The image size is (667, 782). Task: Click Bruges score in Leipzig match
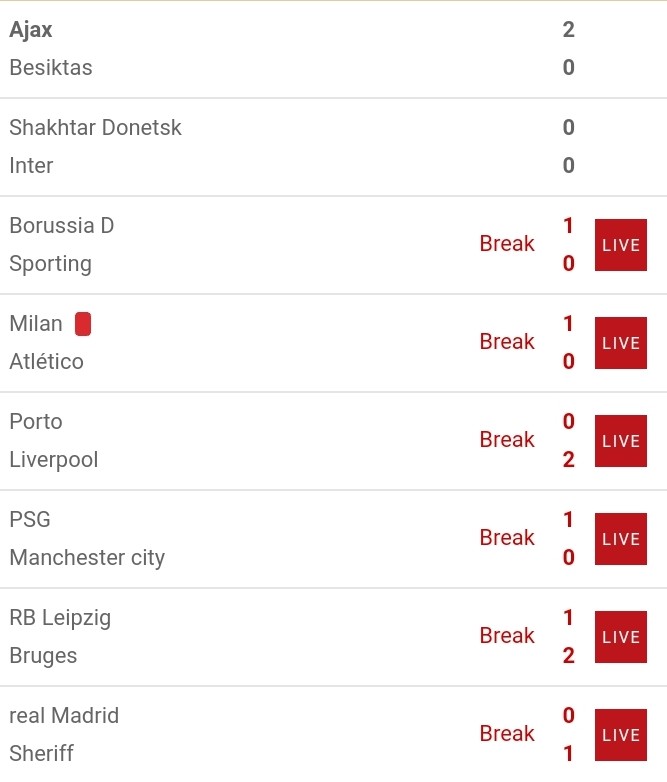(x=569, y=655)
